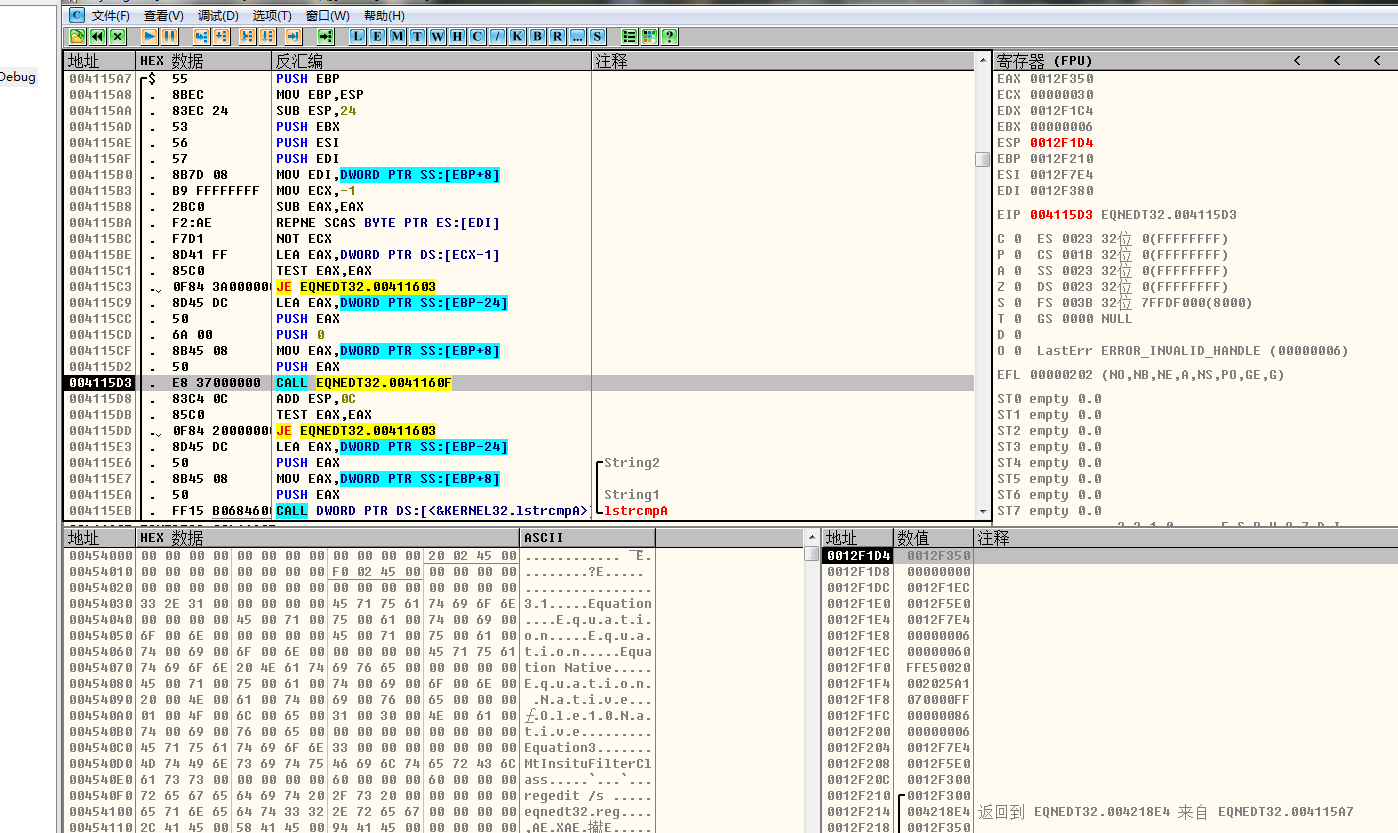
Task: Open the 选项(T) options menu
Action: pos(272,16)
